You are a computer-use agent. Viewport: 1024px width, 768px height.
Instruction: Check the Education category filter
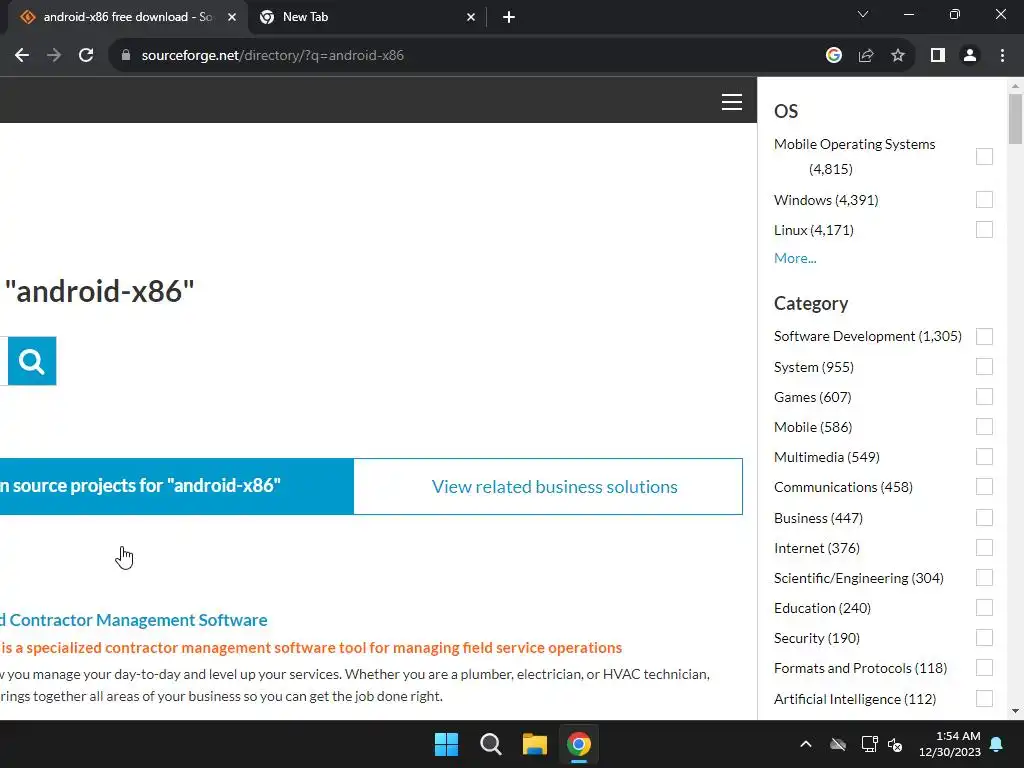coord(984,608)
